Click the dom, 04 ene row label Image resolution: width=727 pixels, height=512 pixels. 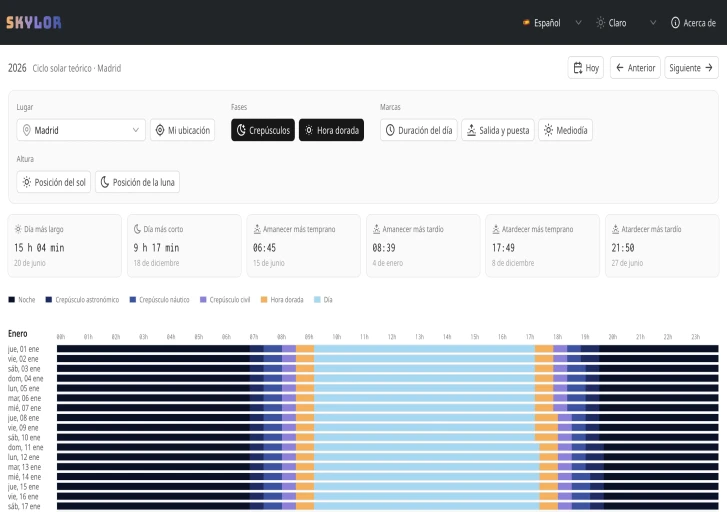(x=26, y=379)
